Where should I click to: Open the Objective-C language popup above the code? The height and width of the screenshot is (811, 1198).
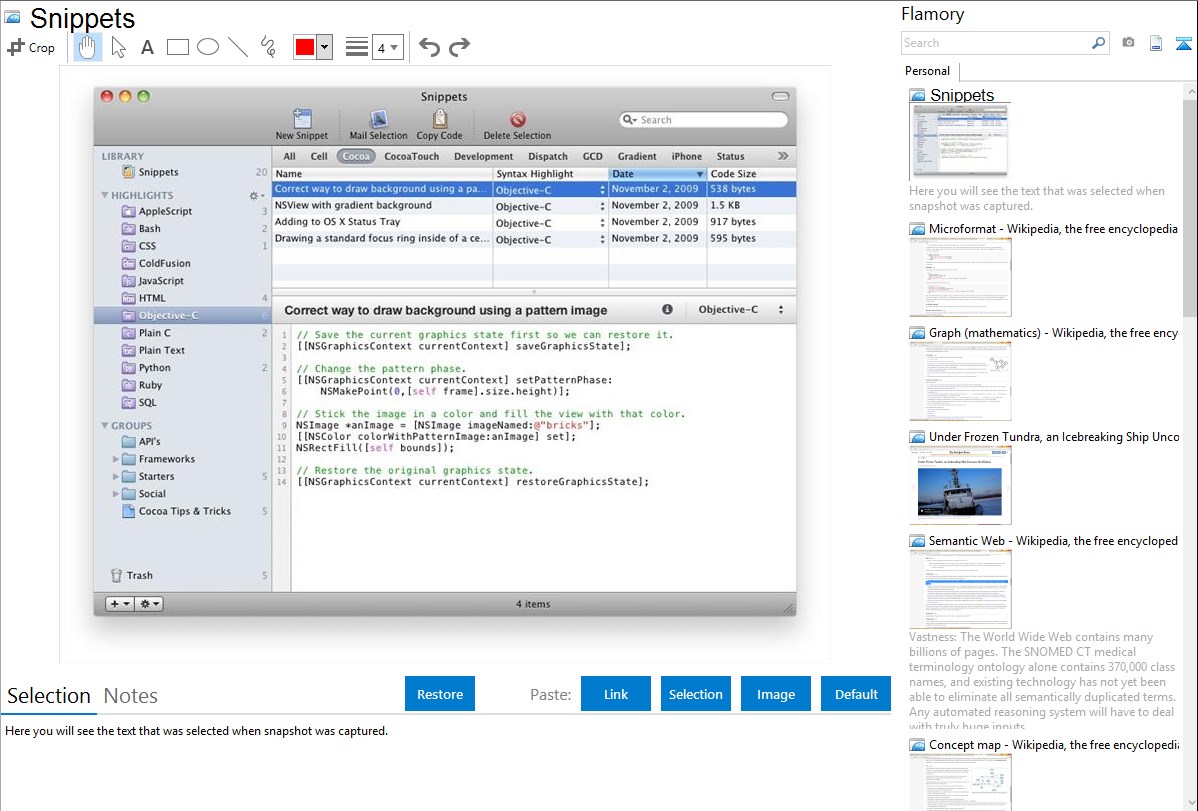click(x=741, y=310)
